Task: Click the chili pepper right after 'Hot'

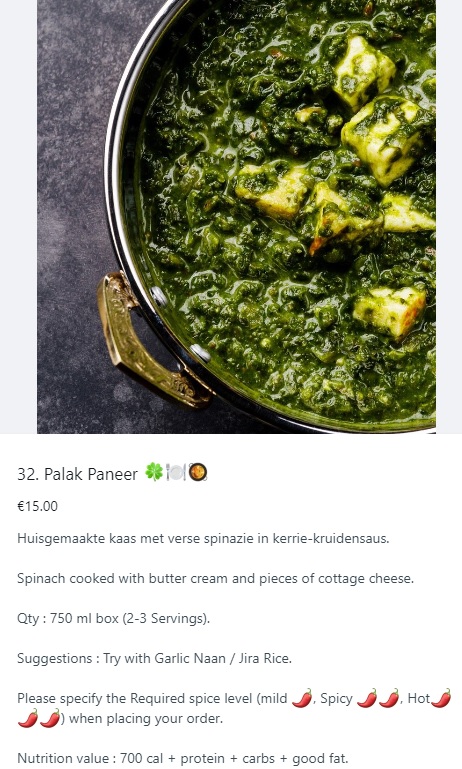Action: 441,698
